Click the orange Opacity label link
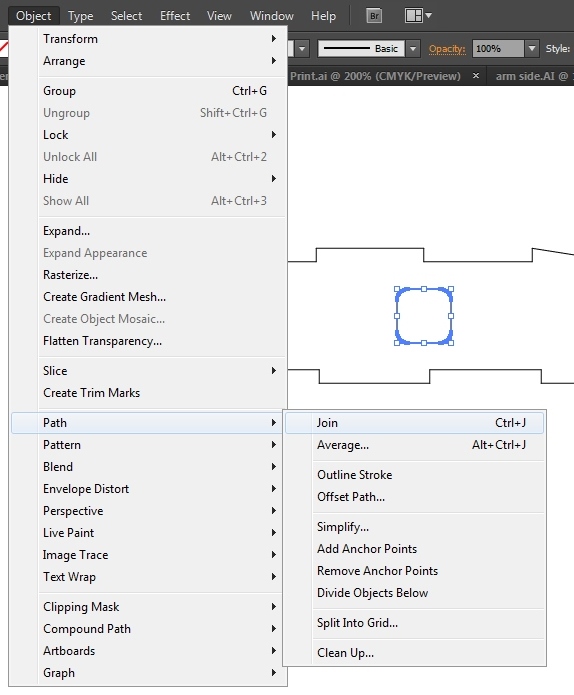Image resolution: width=574 pixels, height=695 pixels. click(447, 49)
